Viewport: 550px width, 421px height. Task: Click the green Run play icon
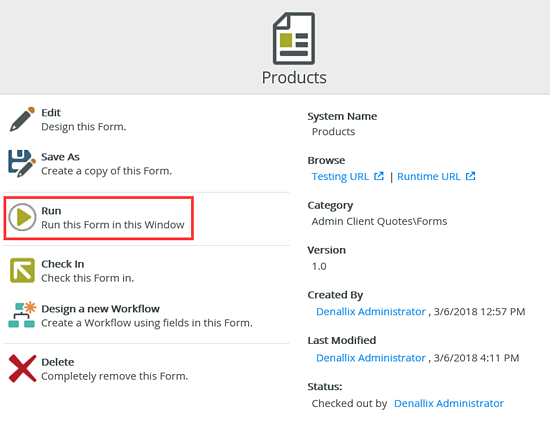point(22,217)
